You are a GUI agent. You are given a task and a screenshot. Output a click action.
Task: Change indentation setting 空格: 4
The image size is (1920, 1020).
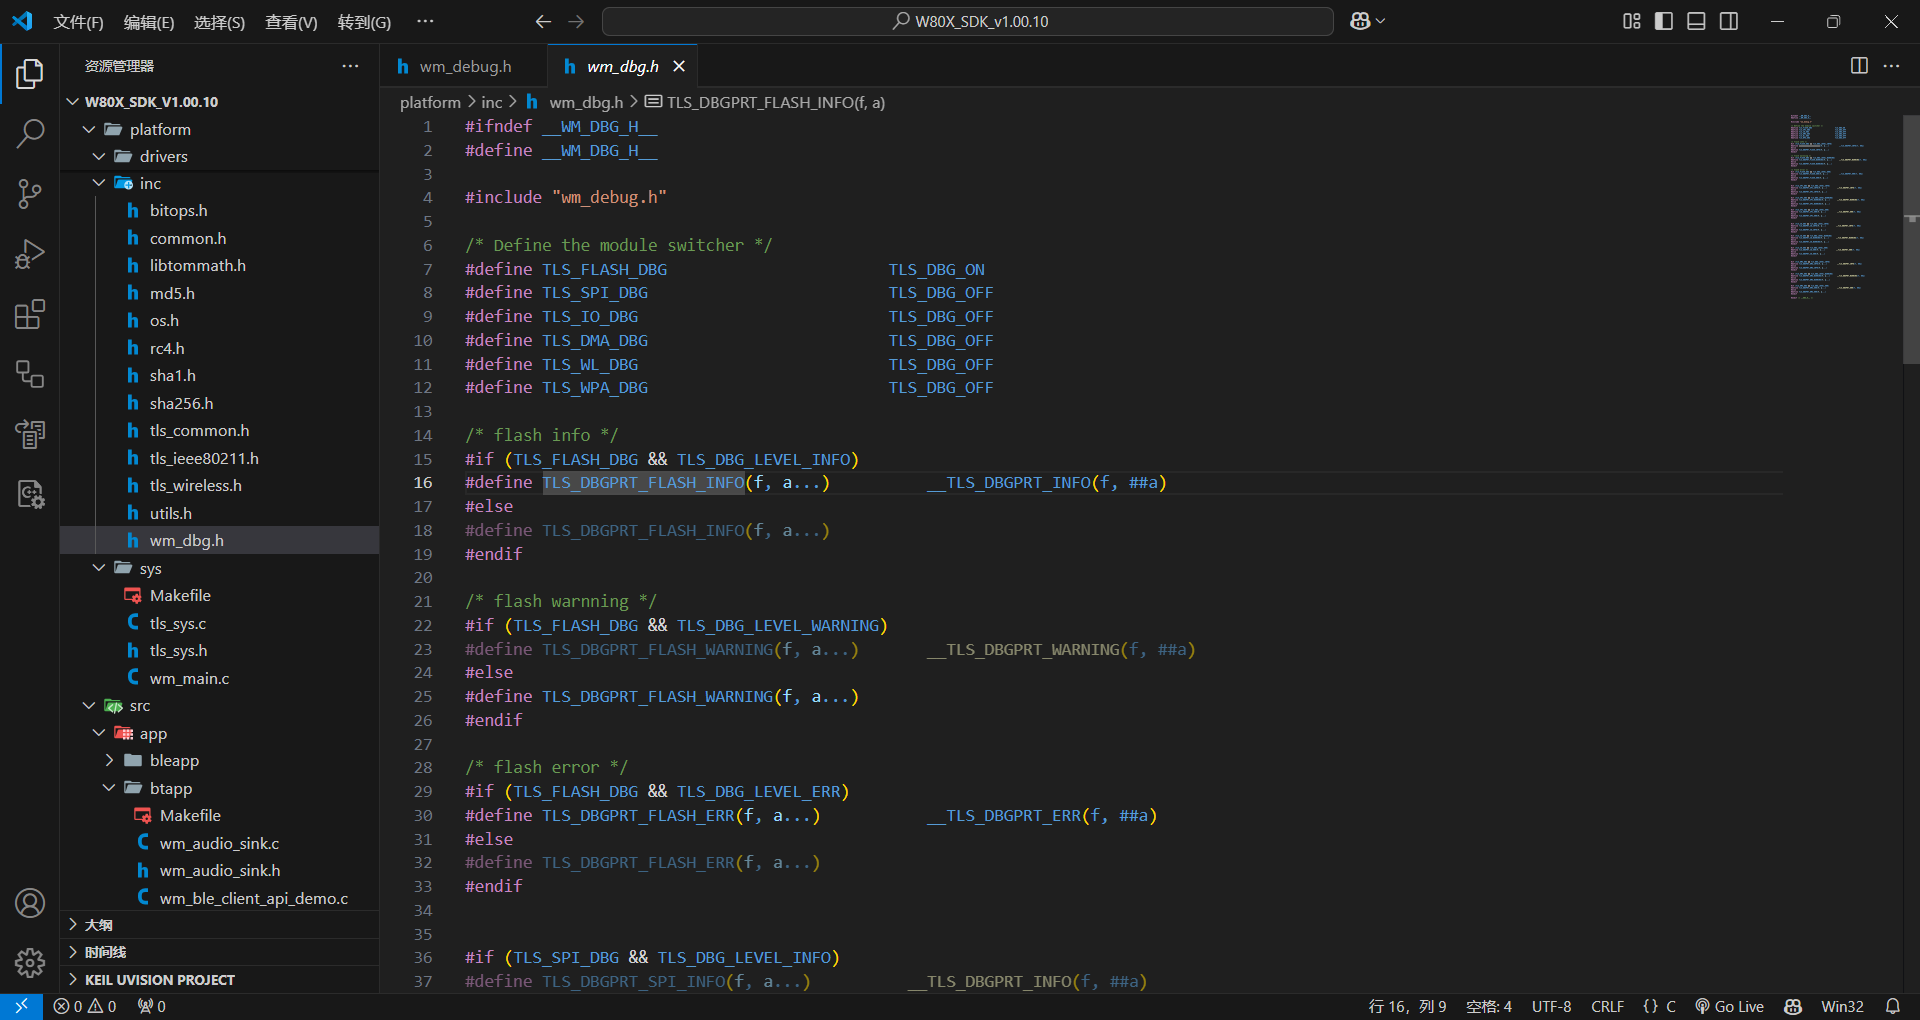(x=1489, y=1006)
